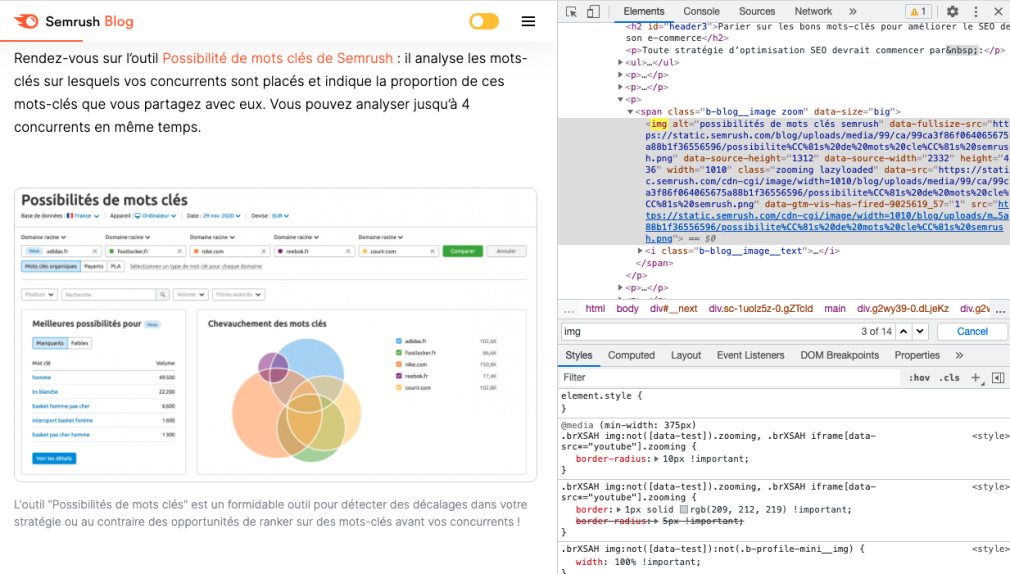Open the hamburger menu in blog header
Screen dimensions: 1010x574
point(528,22)
